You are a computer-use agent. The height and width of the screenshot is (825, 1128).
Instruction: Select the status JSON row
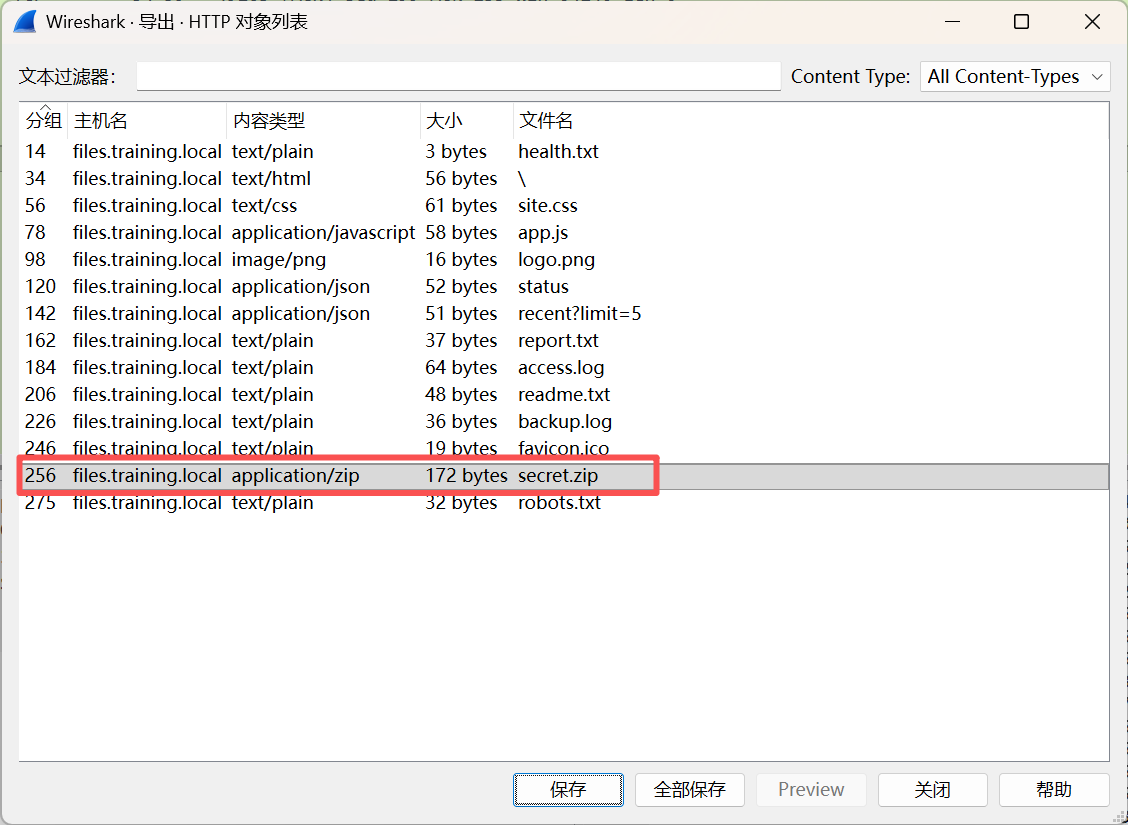(x=564, y=286)
